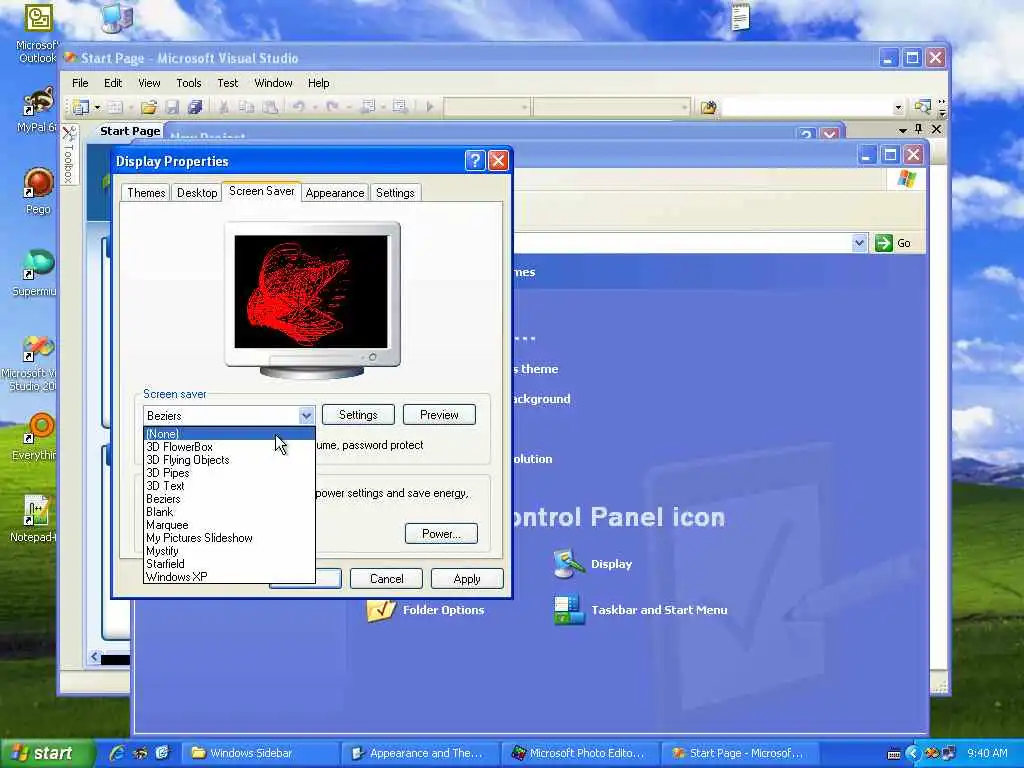Click Open File folder icon in Visual Studio toolbar
The image size is (1024, 768).
[x=149, y=106]
